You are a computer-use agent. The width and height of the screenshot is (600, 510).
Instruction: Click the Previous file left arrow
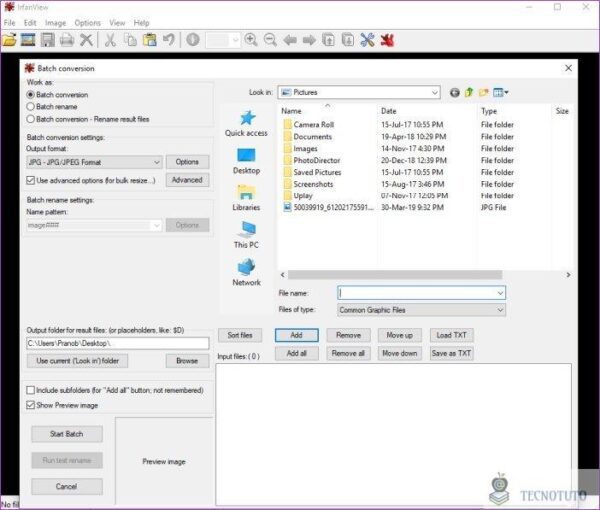tap(290, 40)
